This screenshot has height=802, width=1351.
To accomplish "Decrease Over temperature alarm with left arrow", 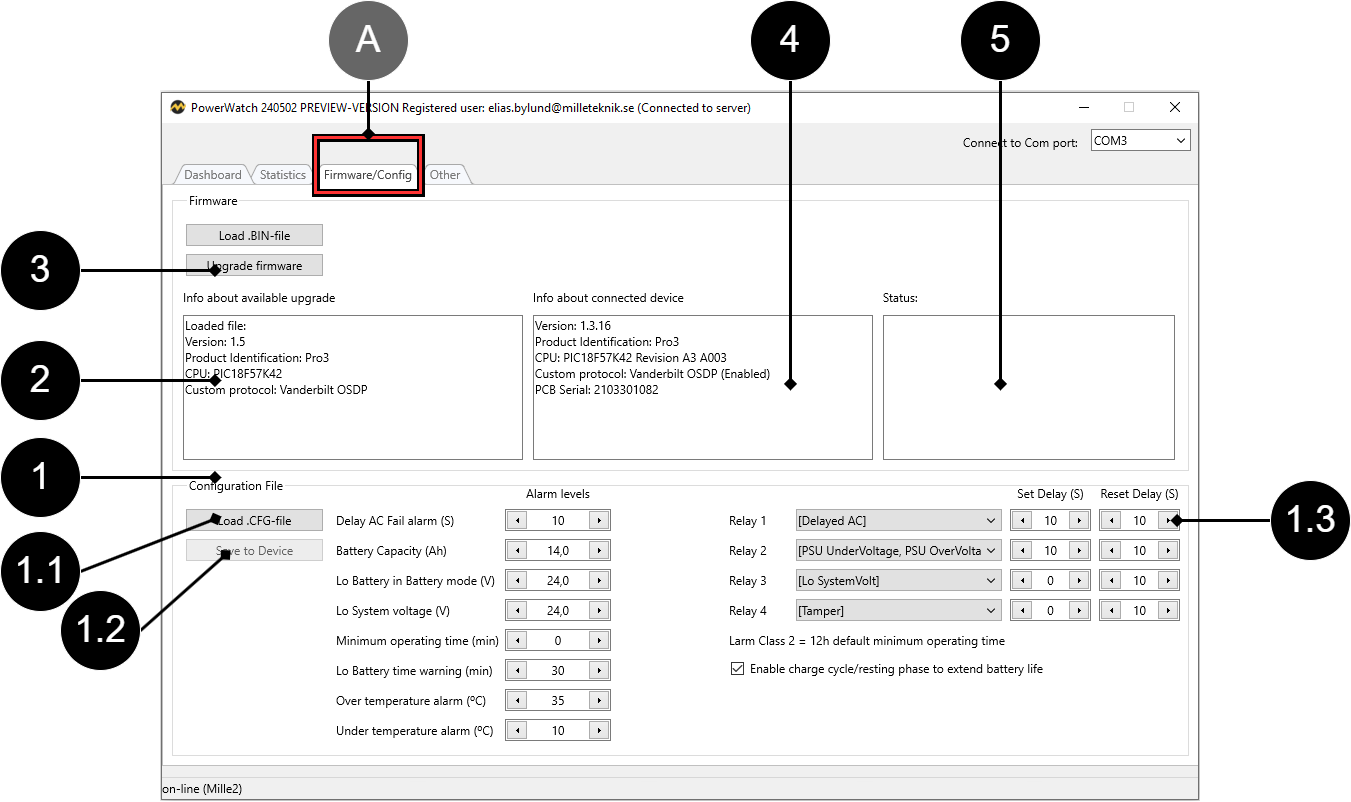I will coord(517,701).
